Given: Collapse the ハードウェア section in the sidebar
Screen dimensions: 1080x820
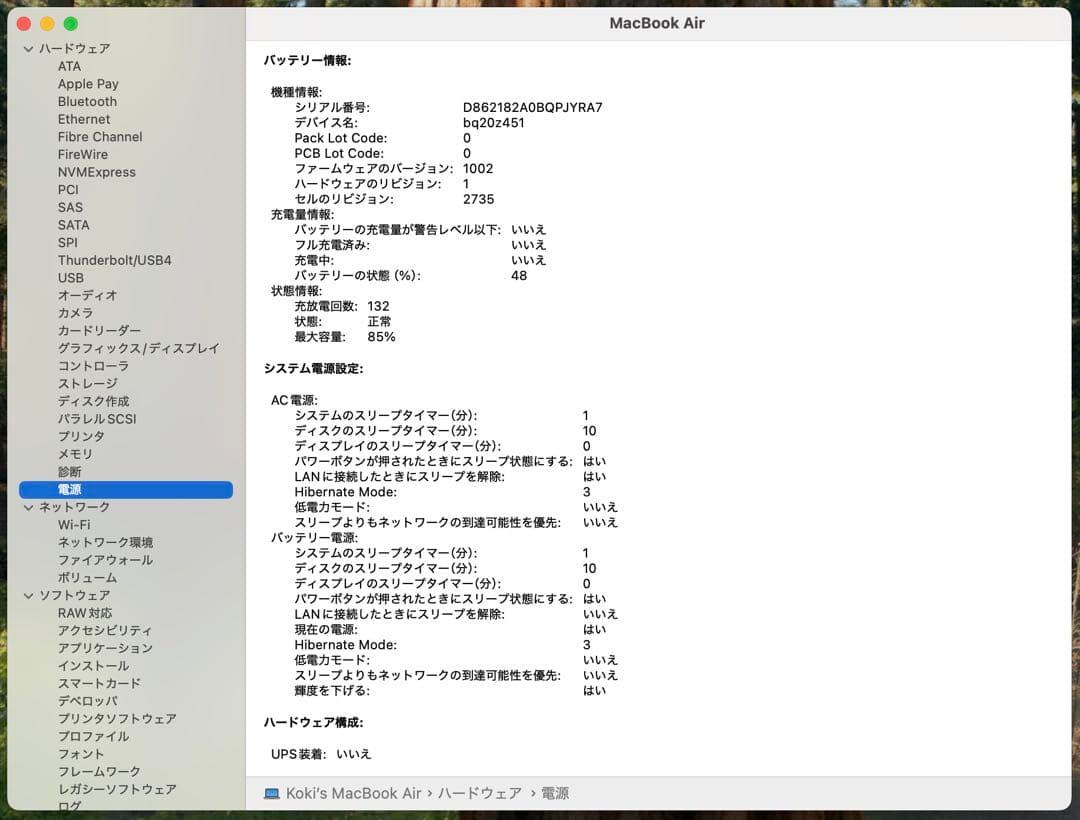Looking at the screenshot, I should [27, 48].
